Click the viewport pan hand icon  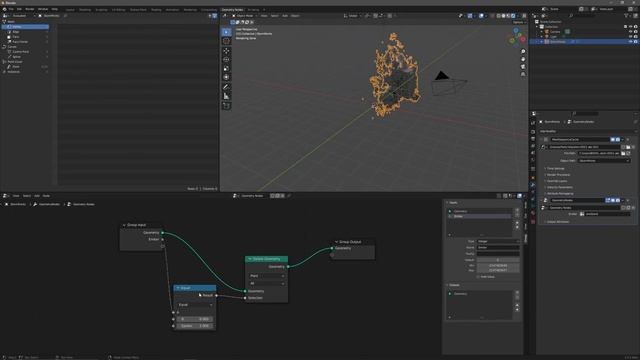tap(523, 59)
